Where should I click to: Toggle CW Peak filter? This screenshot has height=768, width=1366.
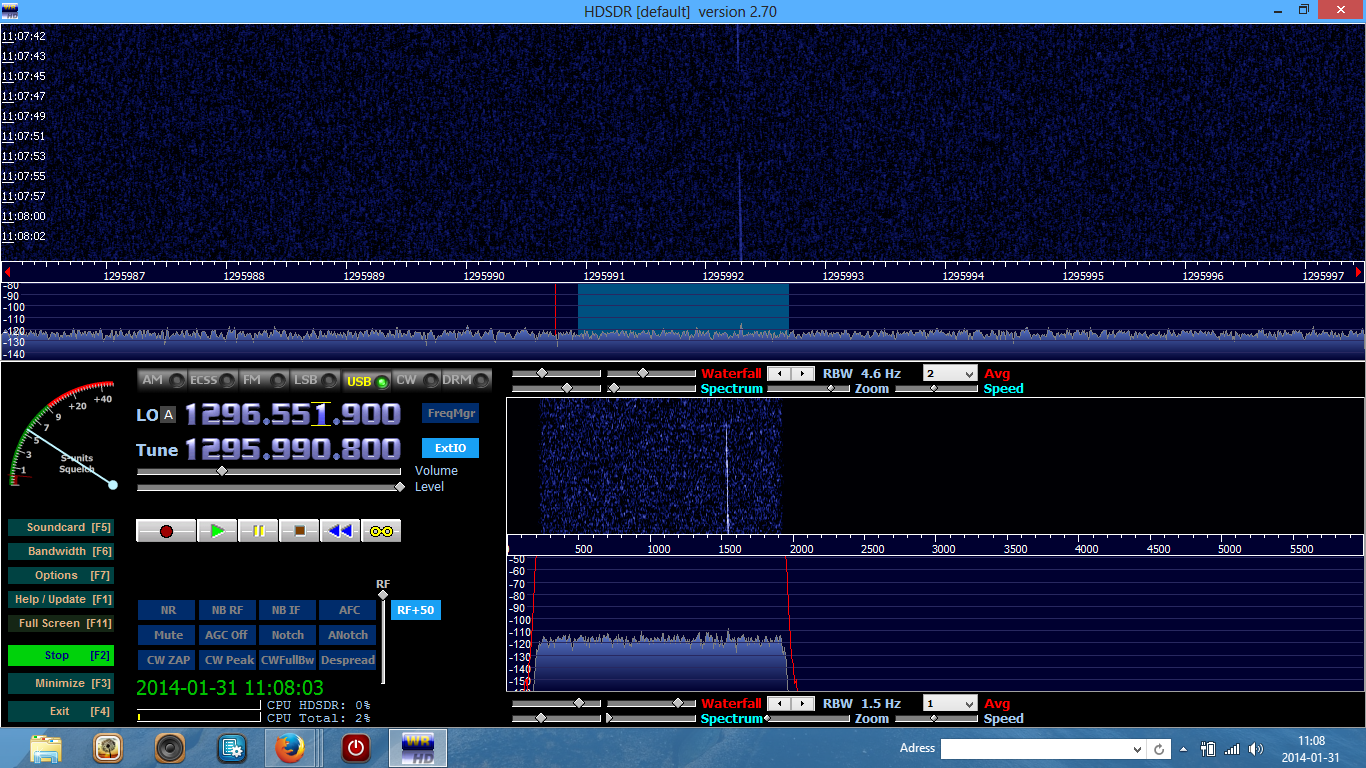click(x=228, y=660)
